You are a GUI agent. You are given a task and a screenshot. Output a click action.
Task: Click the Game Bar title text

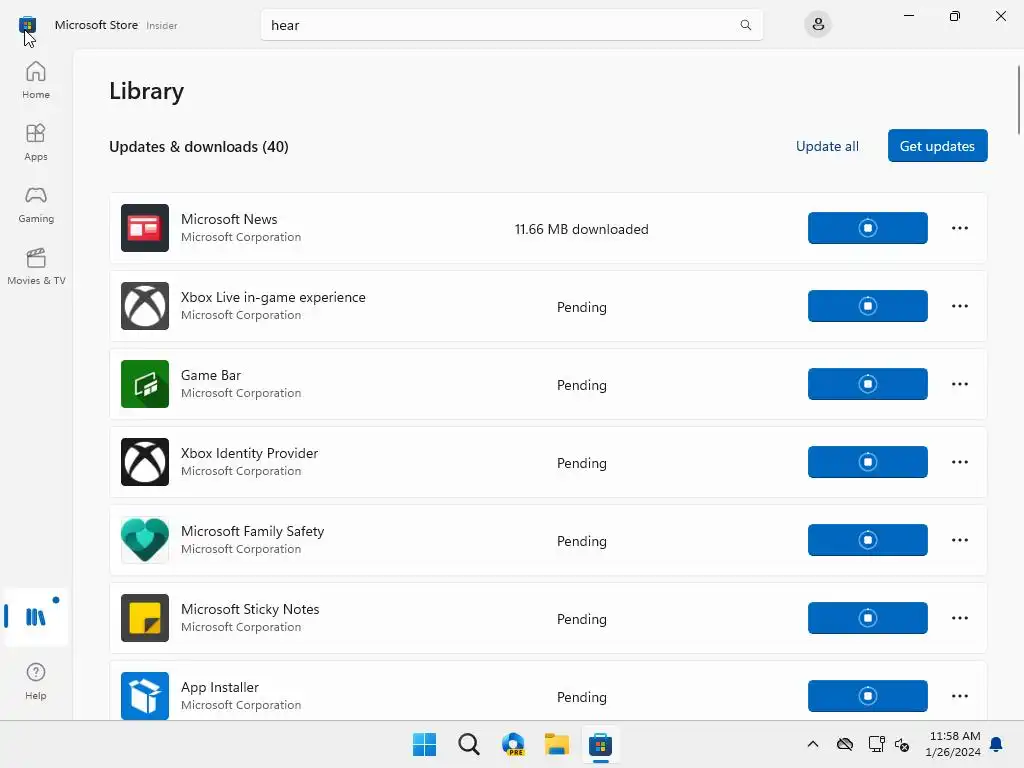211,375
